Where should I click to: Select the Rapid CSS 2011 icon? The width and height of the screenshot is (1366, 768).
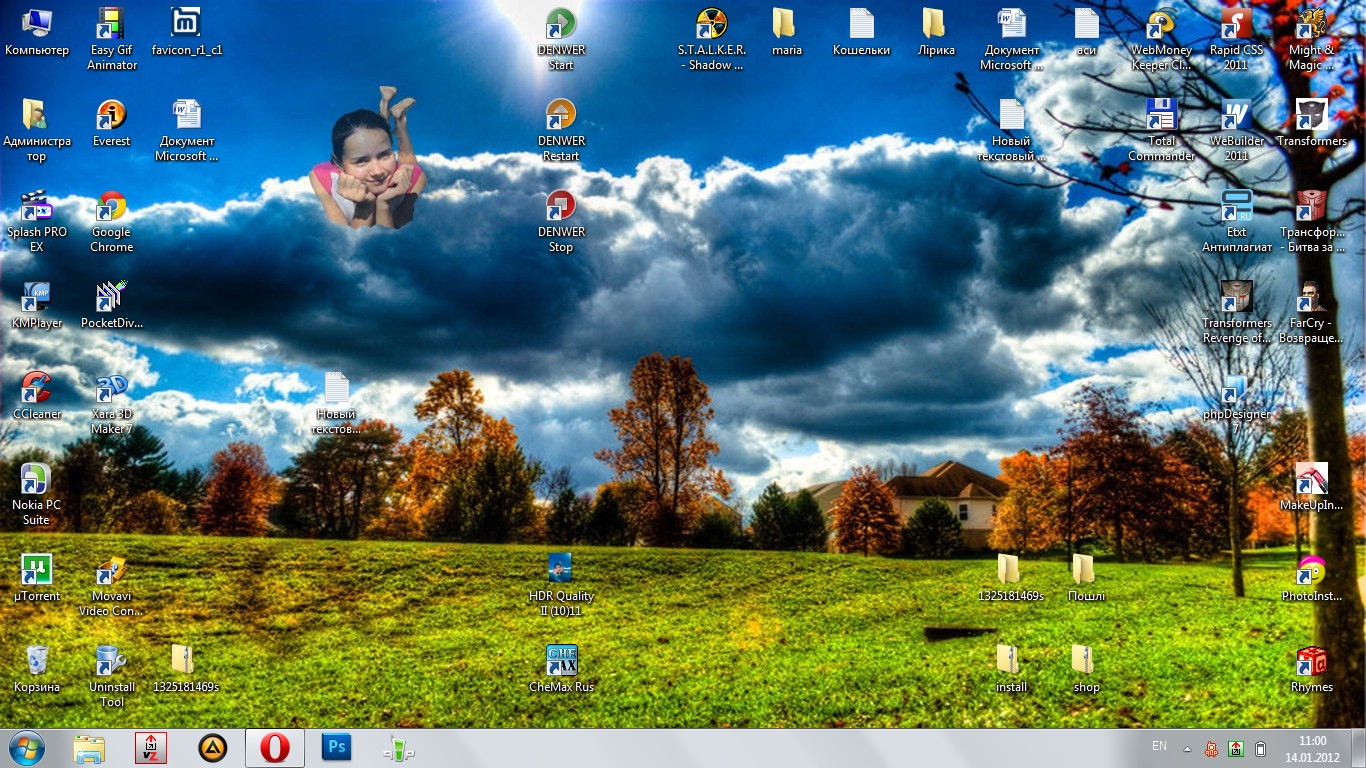pos(1236,24)
